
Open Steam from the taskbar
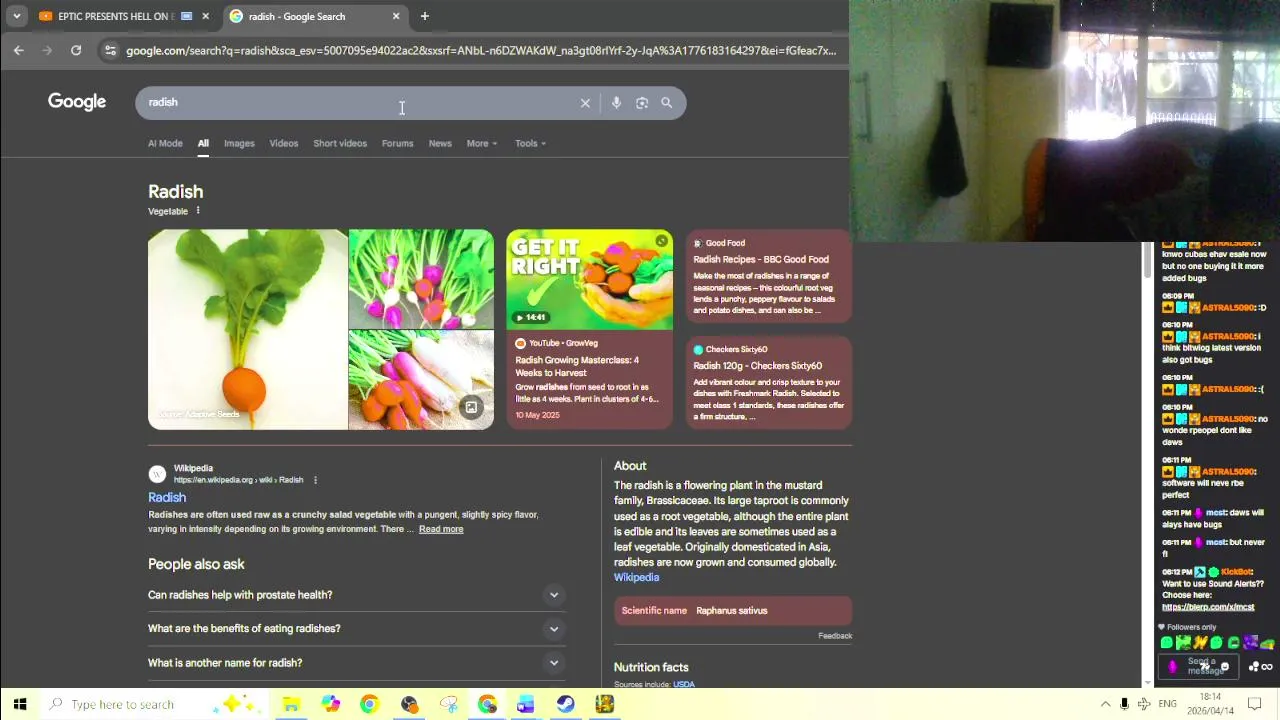tap(566, 704)
